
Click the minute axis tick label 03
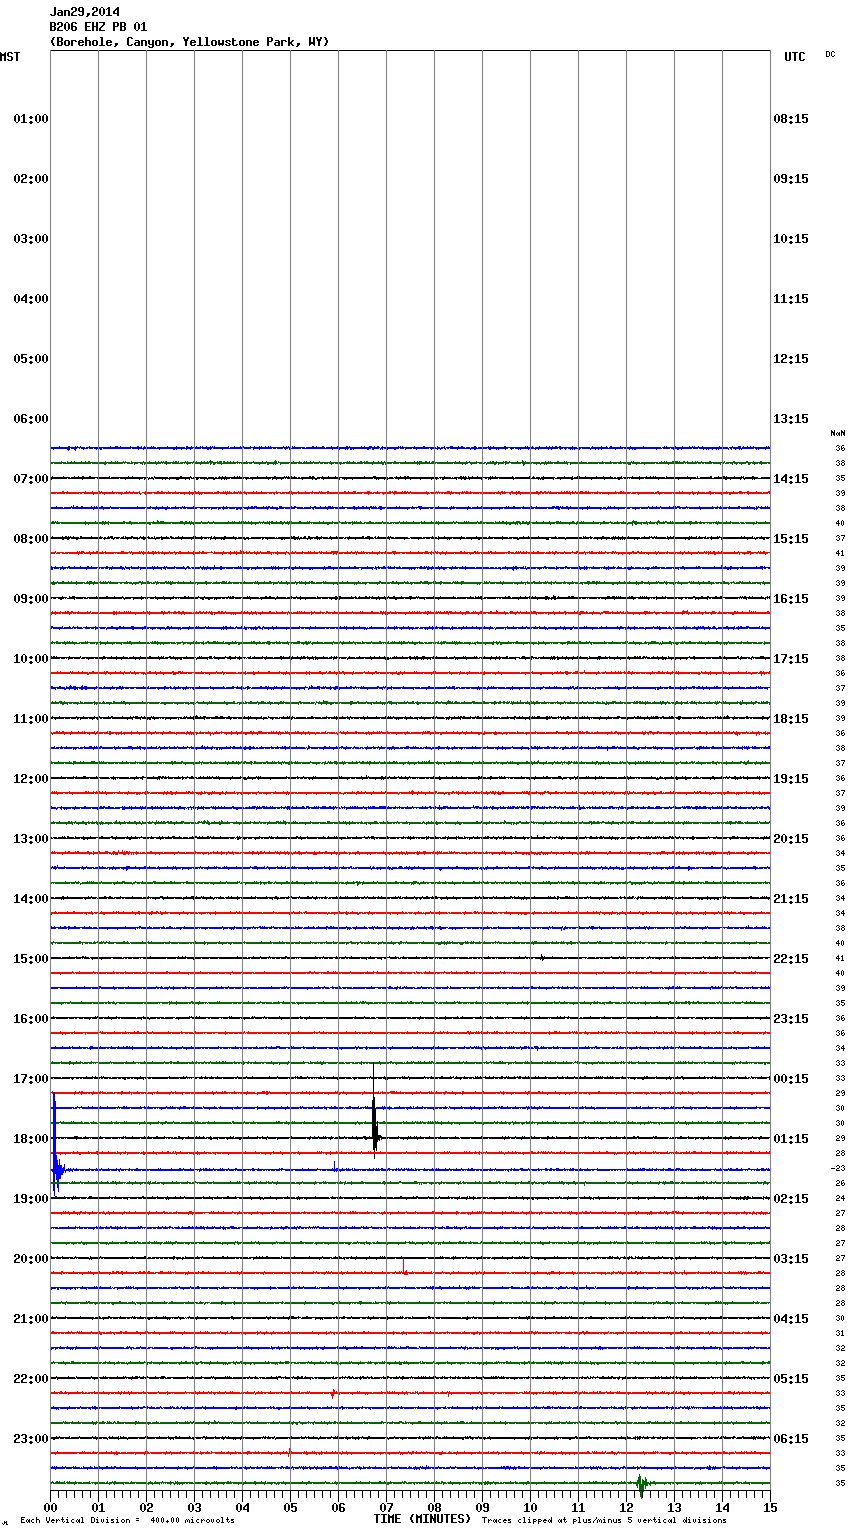(x=194, y=1507)
